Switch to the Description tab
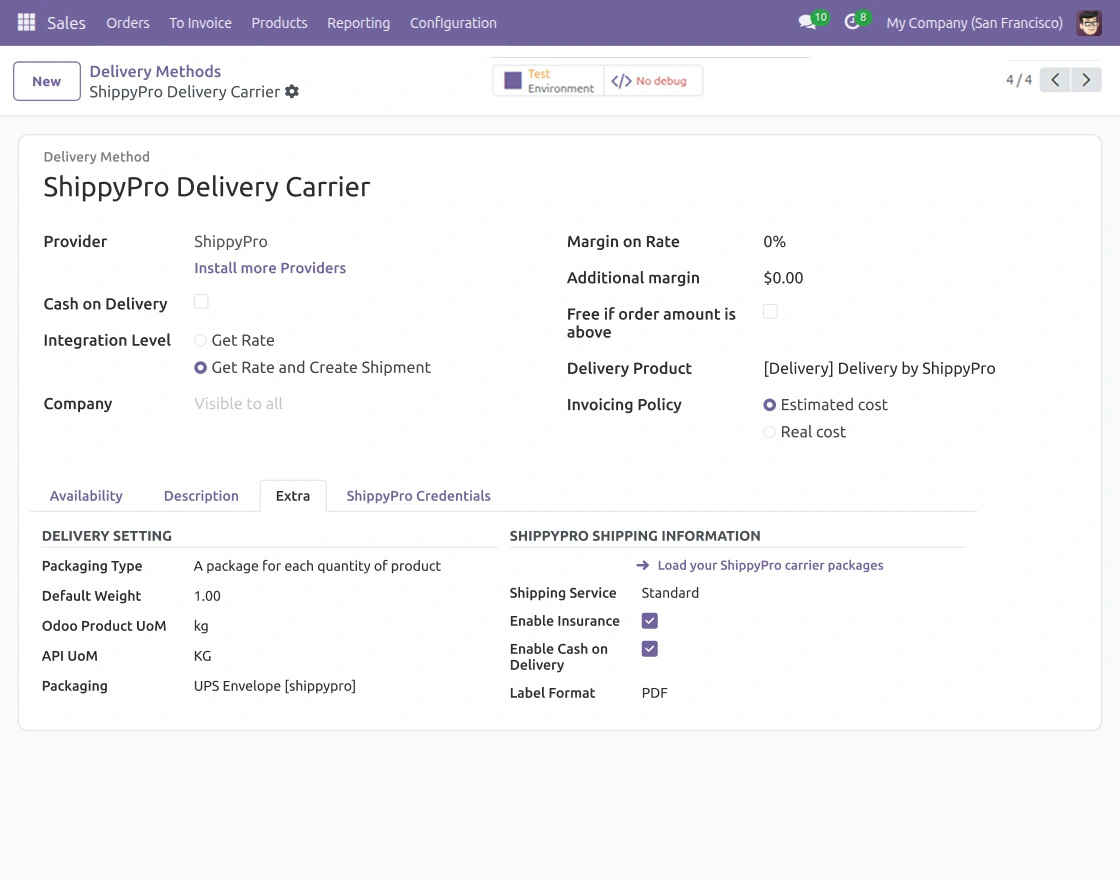This screenshot has width=1120, height=880. point(201,496)
